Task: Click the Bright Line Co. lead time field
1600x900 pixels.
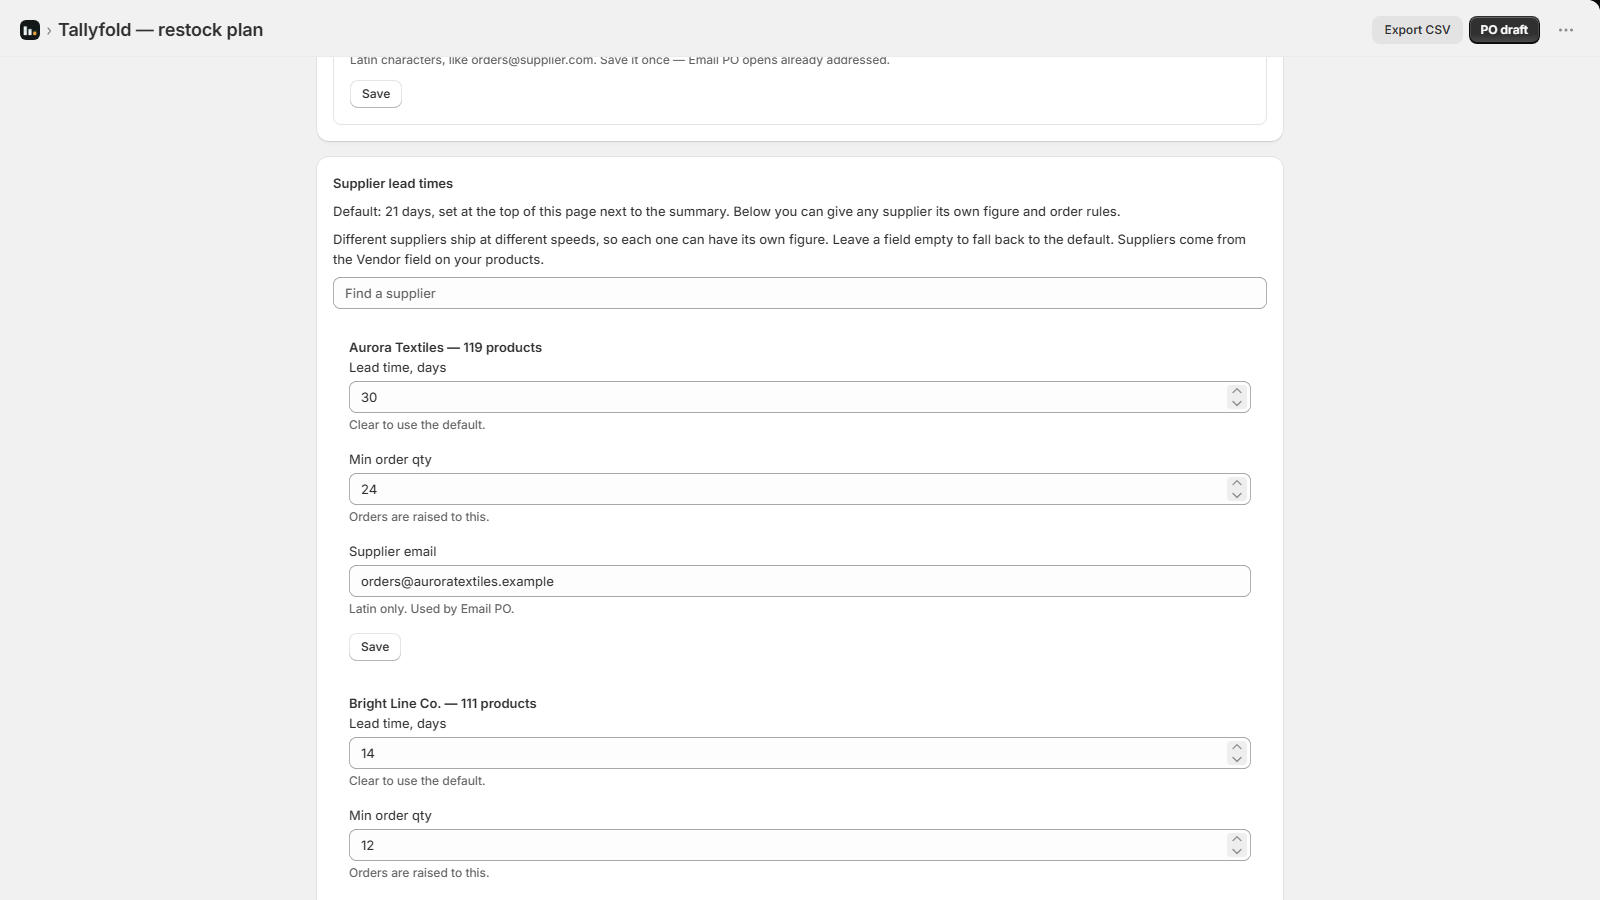Action: pos(800,753)
